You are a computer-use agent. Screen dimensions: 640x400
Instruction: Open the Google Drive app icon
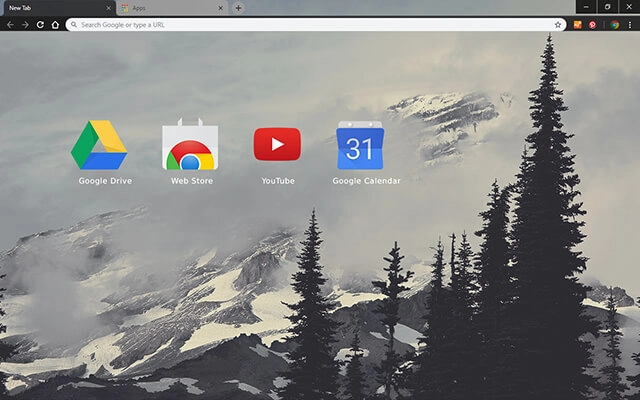click(x=99, y=145)
